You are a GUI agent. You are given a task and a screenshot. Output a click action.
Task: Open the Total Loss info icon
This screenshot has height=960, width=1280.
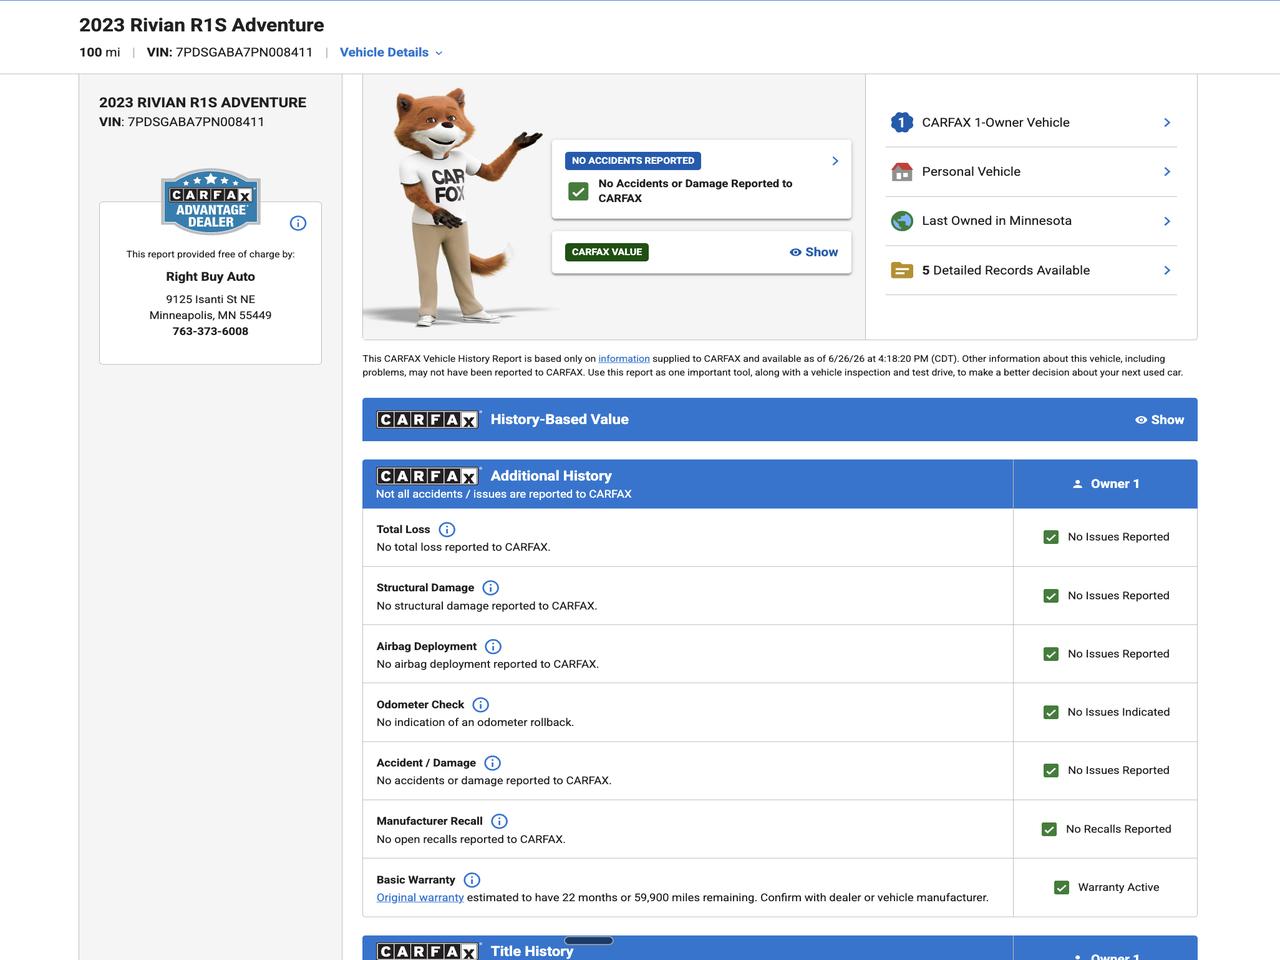[x=447, y=530]
